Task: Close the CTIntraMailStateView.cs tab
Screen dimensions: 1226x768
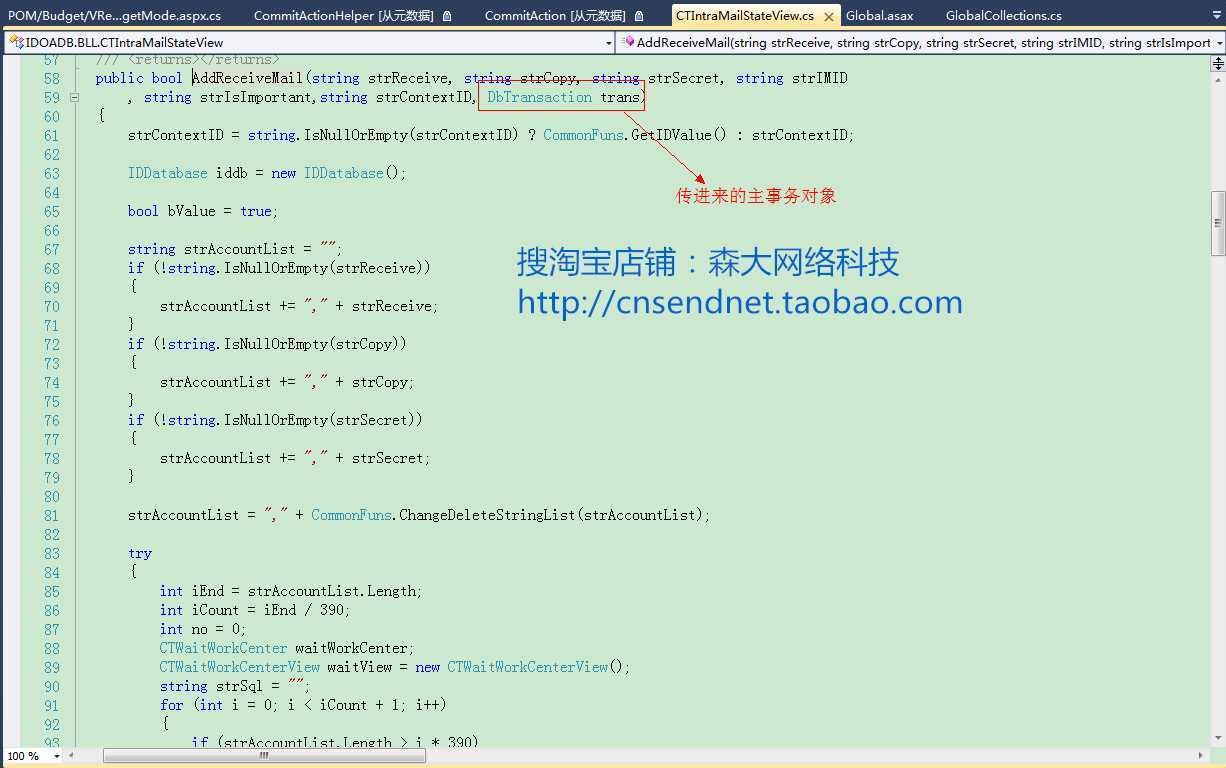Action: pos(830,16)
